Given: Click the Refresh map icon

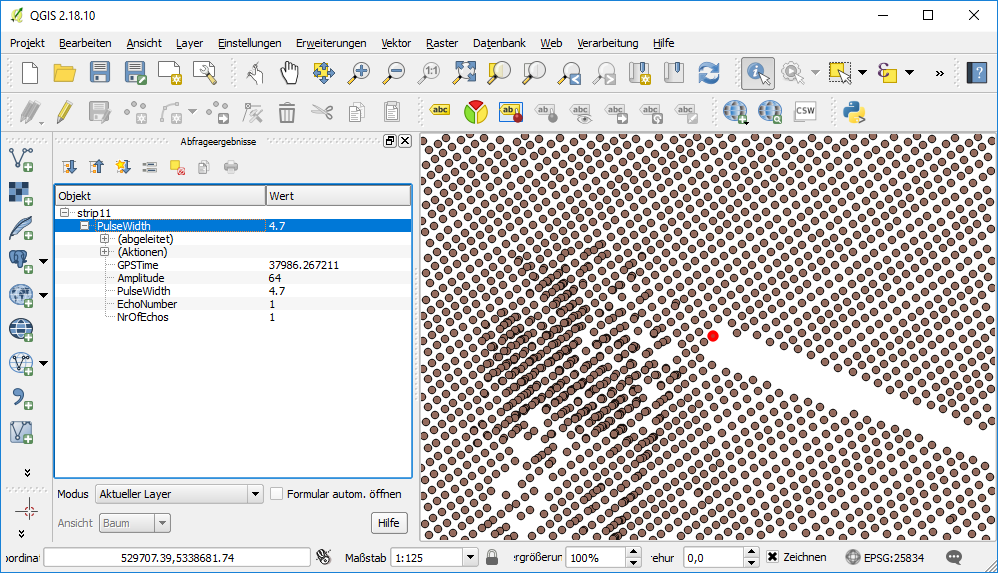Looking at the screenshot, I should tap(709, 72).
